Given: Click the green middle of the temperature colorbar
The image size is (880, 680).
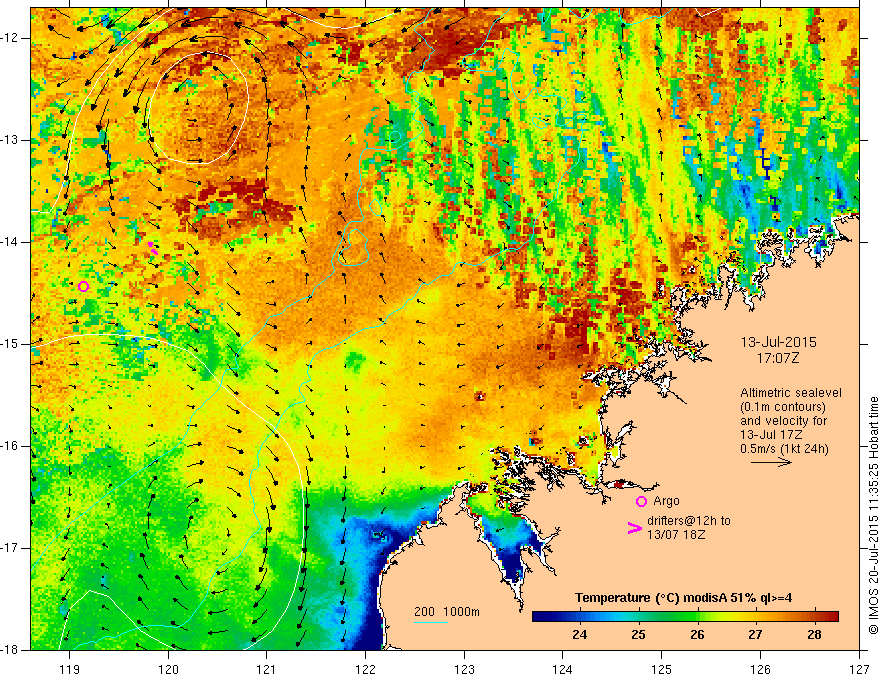Looking at the screenshot, I should tap(685, 616).
